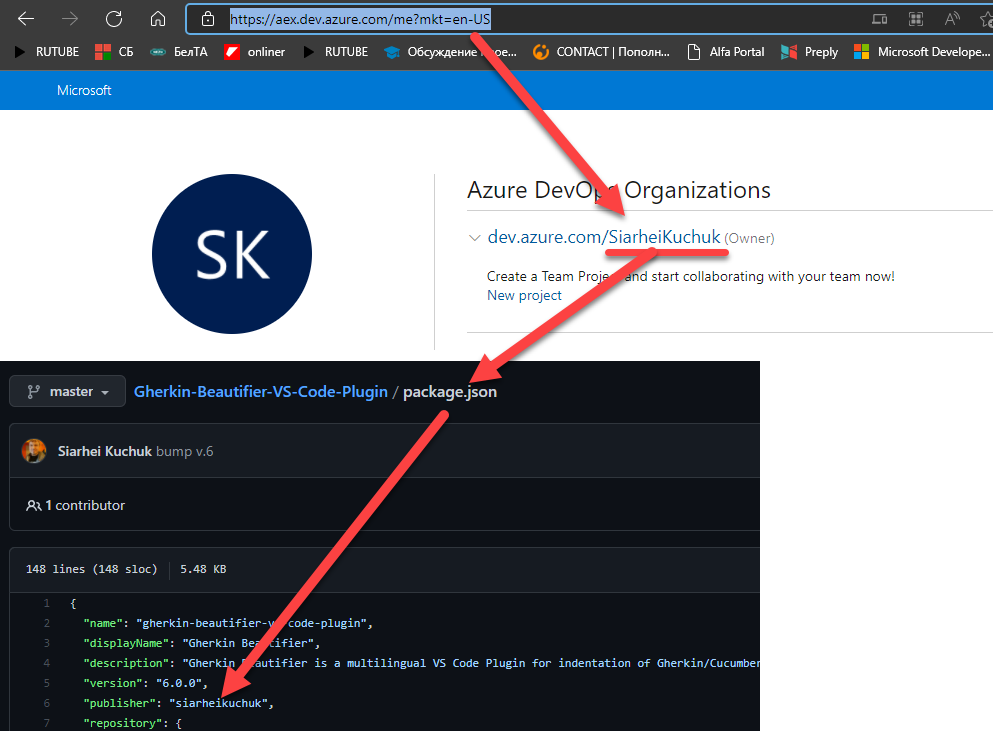Open the Siarhei Kuchuk author link
The width and height of the screenshot is (993, 731).
[x=104, y=451]
